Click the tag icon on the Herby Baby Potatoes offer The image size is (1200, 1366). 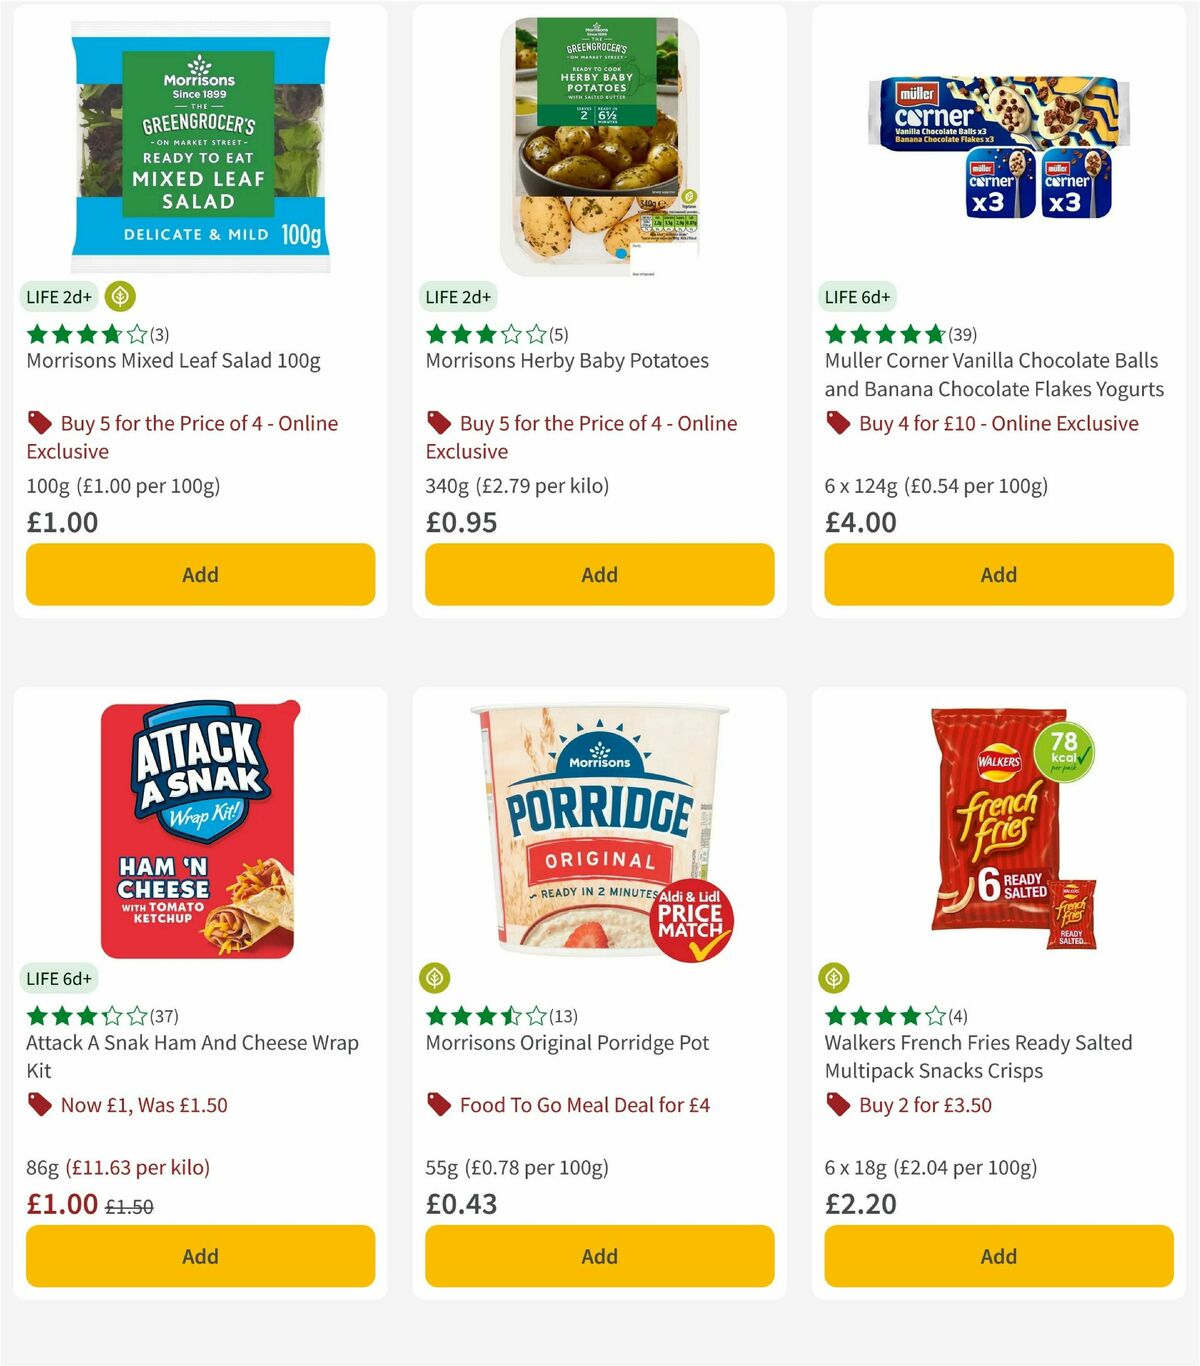click(x=439, y=423)
